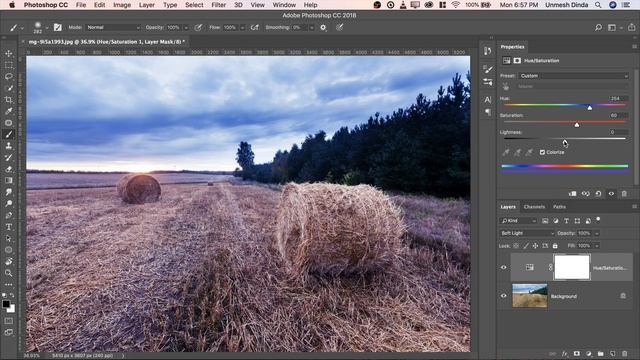Select the Quick Selection tool

[x=9, y=88]
